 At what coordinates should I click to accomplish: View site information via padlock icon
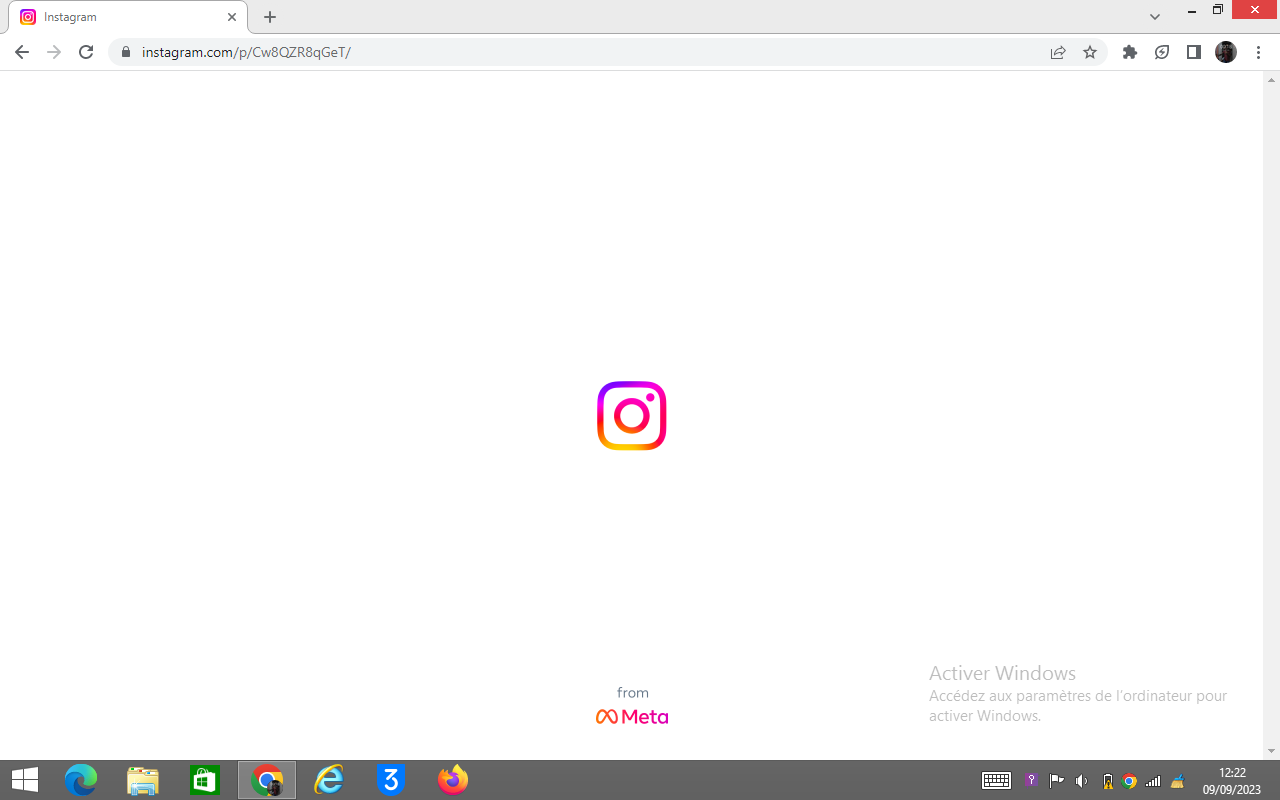click(126, 52)
